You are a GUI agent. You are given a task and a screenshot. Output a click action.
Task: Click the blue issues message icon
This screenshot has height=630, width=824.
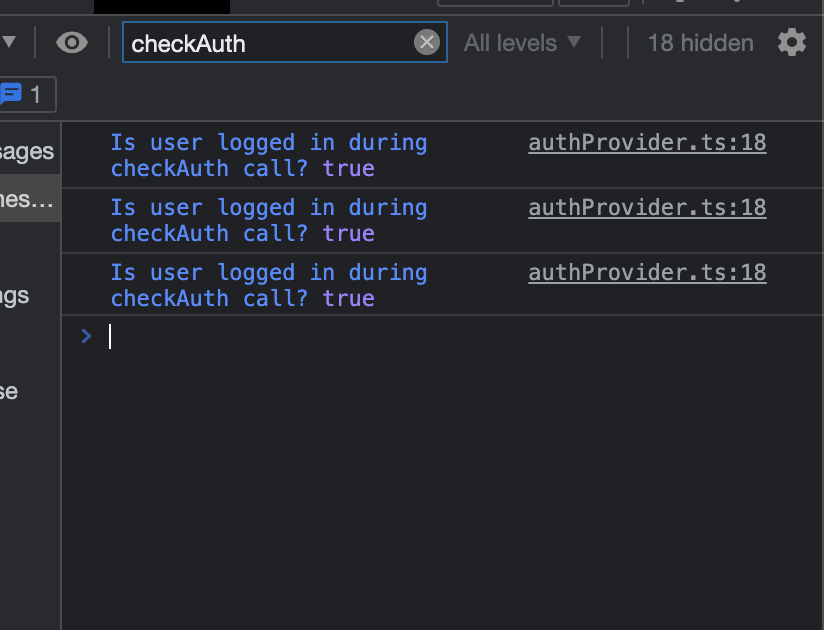11,94
